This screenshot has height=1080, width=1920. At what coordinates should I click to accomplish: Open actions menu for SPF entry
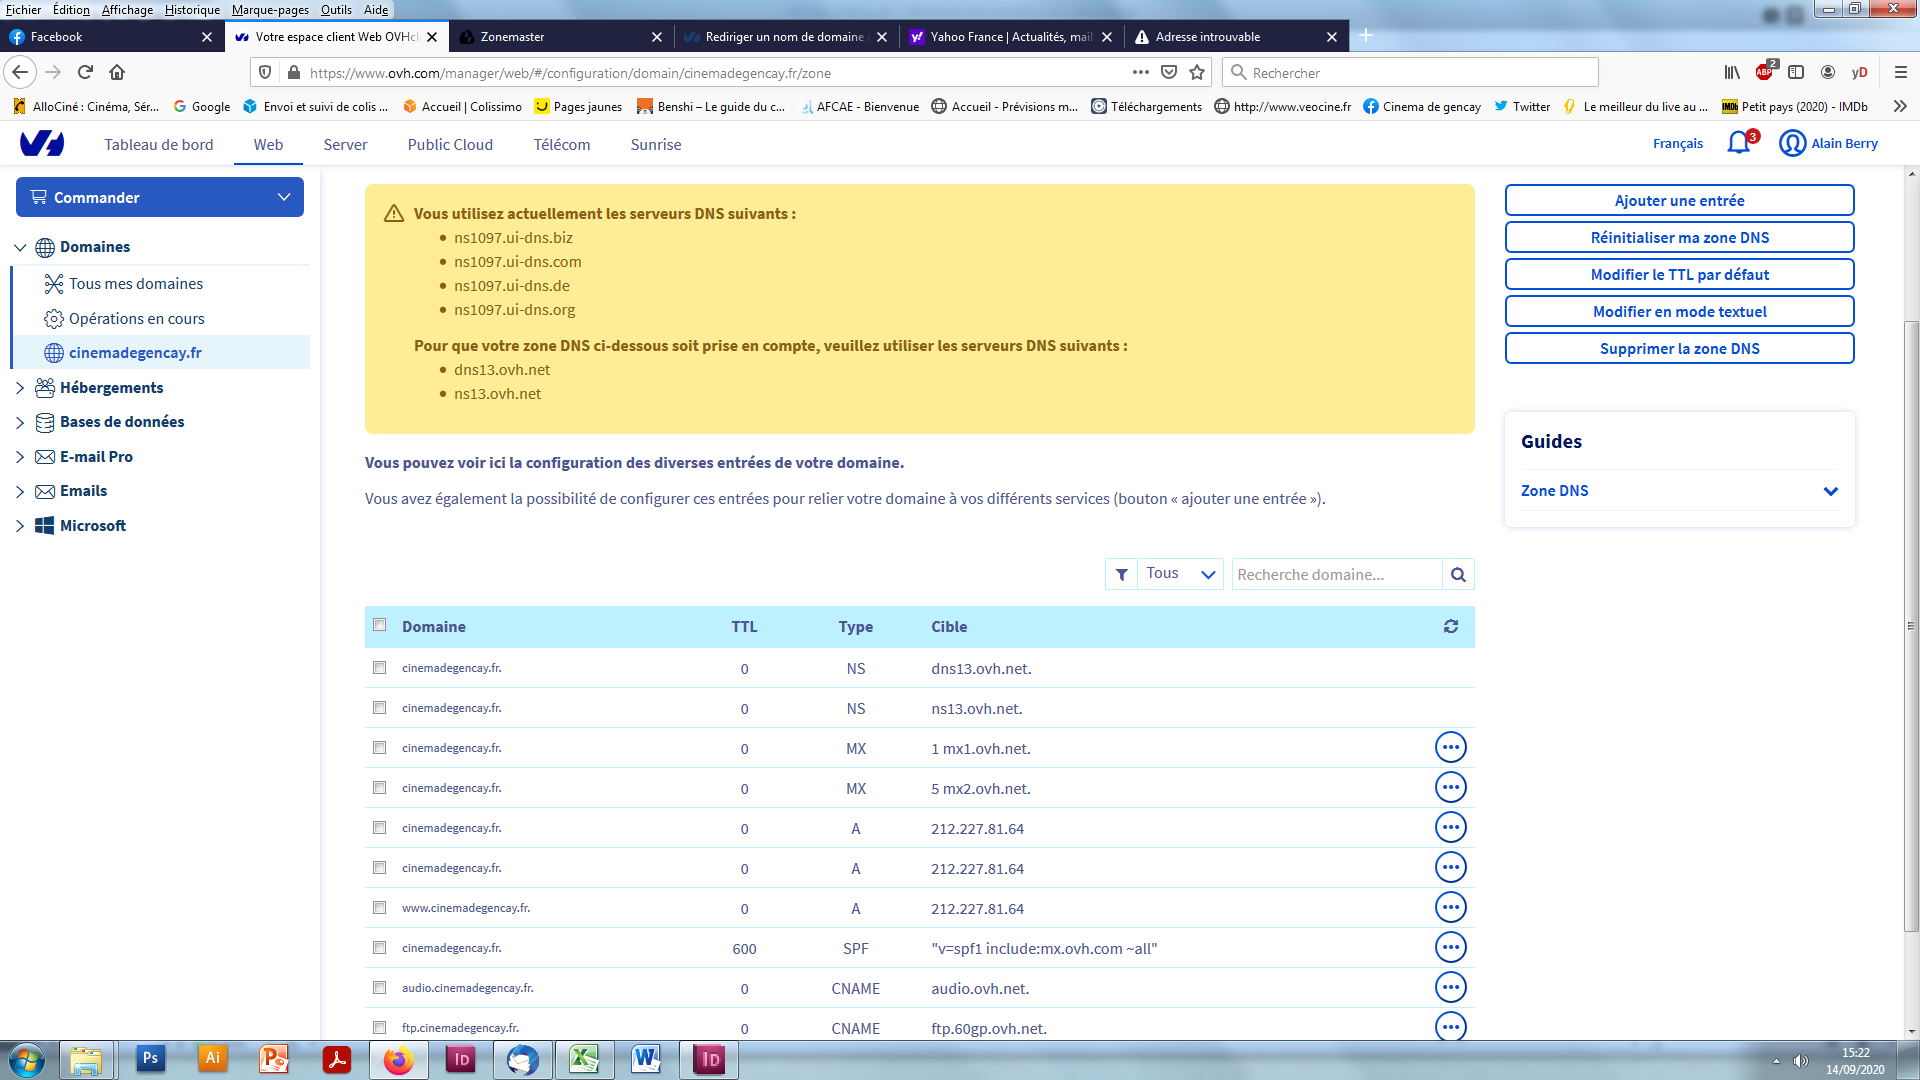(1450, 947)
